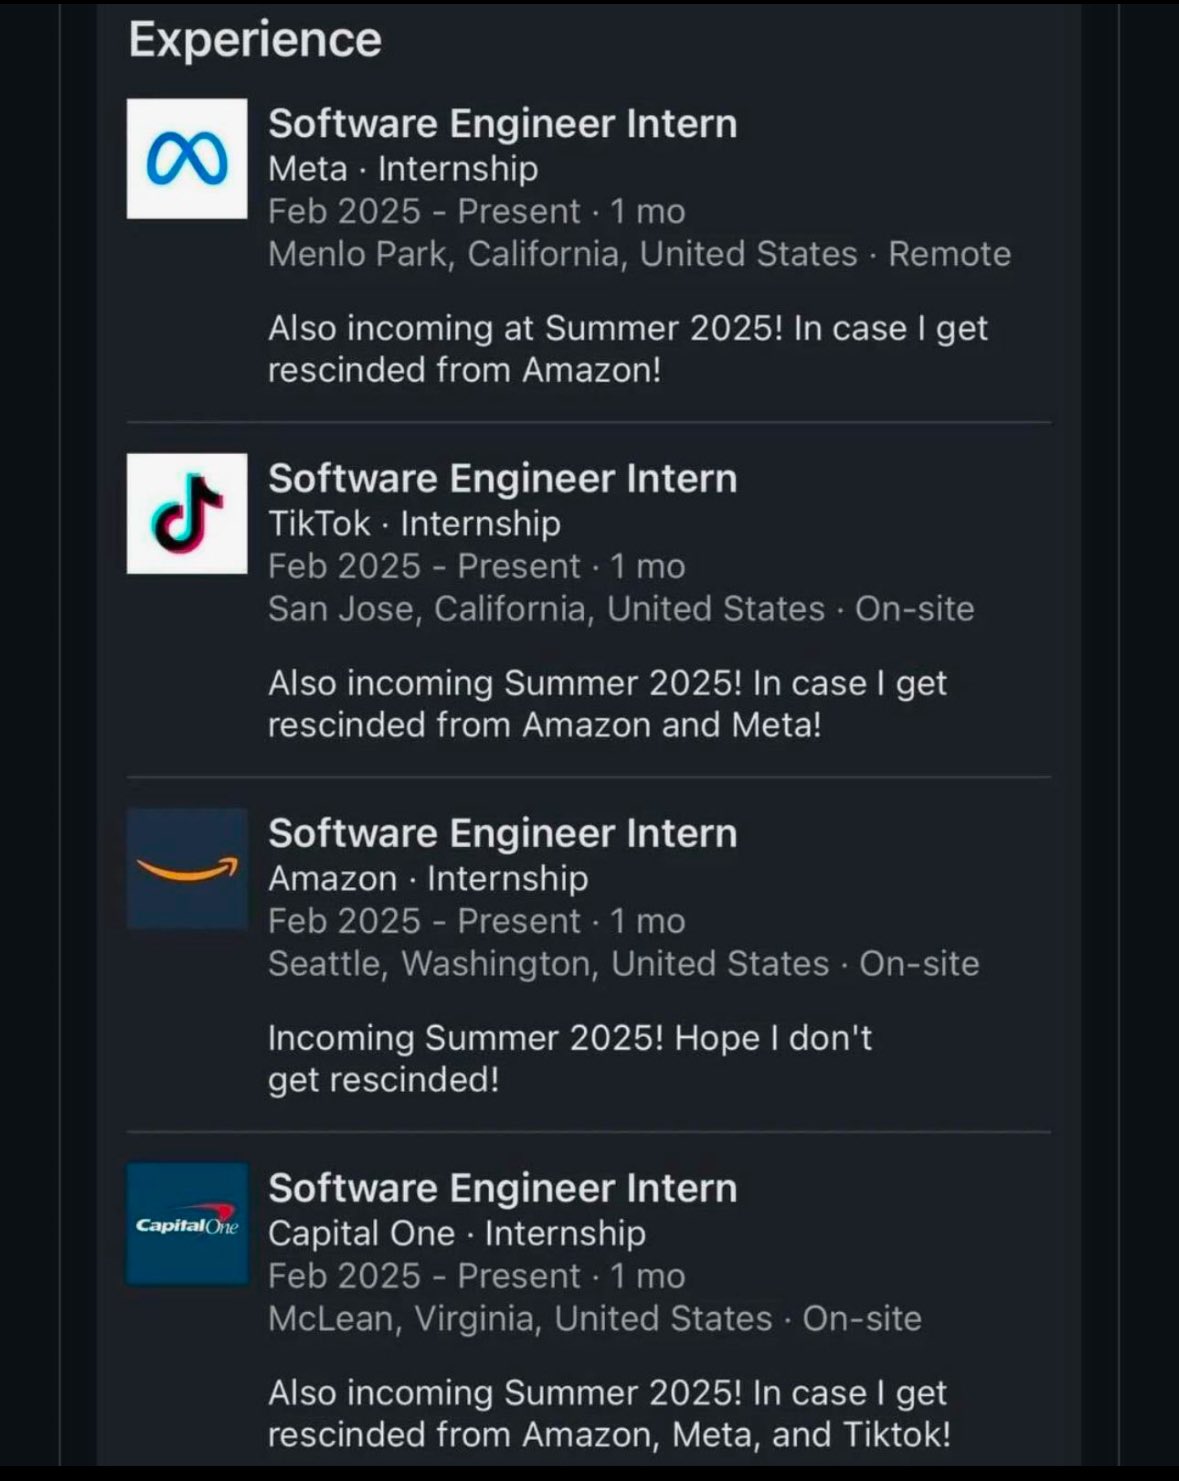Click Capital One description mentioning Amazon, Meta, Tiktok
Viewport: 1179px width, 1481px height.
coord(608,1414)
